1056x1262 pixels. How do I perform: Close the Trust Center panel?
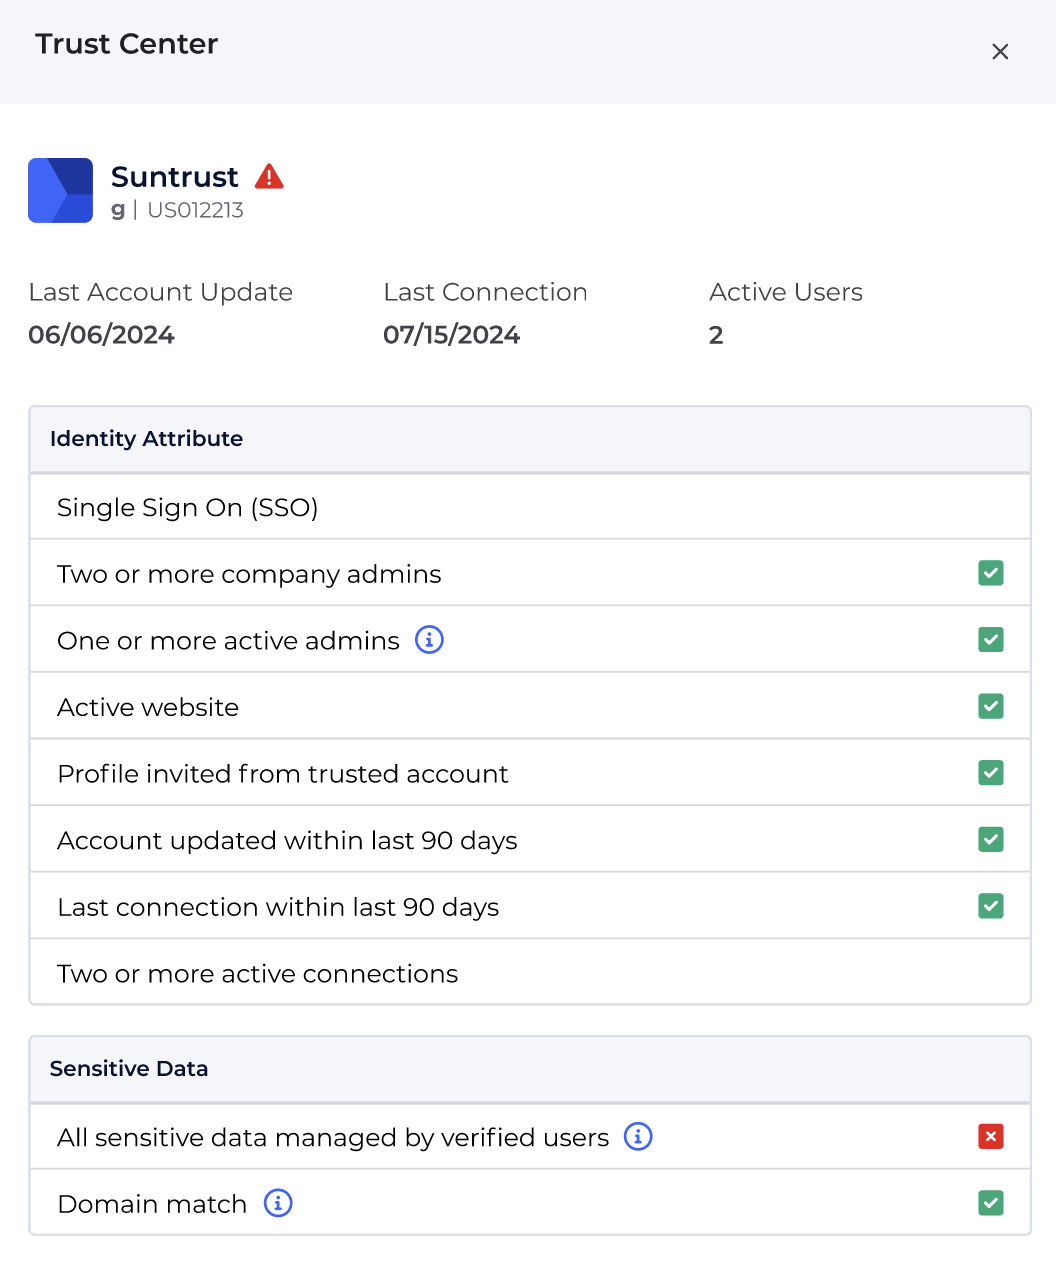[x=1000, y=51]
